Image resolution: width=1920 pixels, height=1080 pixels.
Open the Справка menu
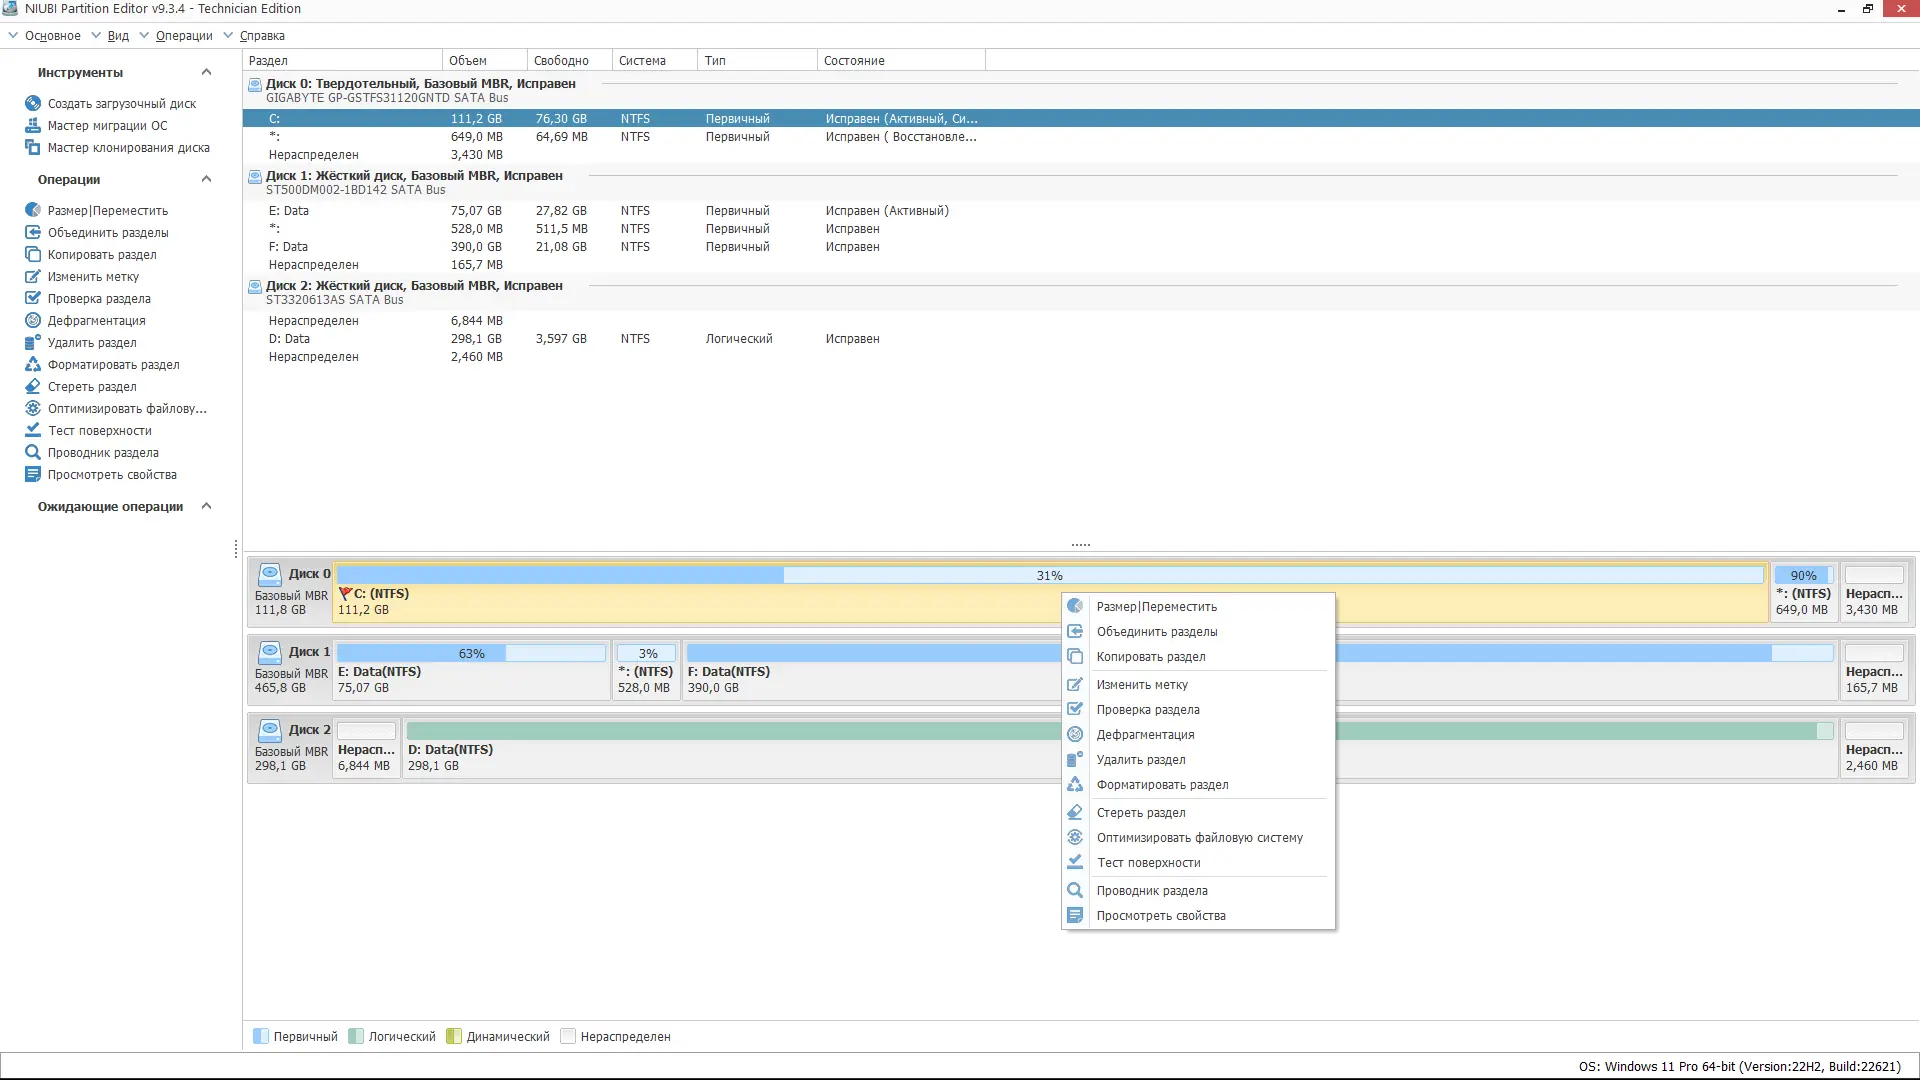(x=262, y=36)
